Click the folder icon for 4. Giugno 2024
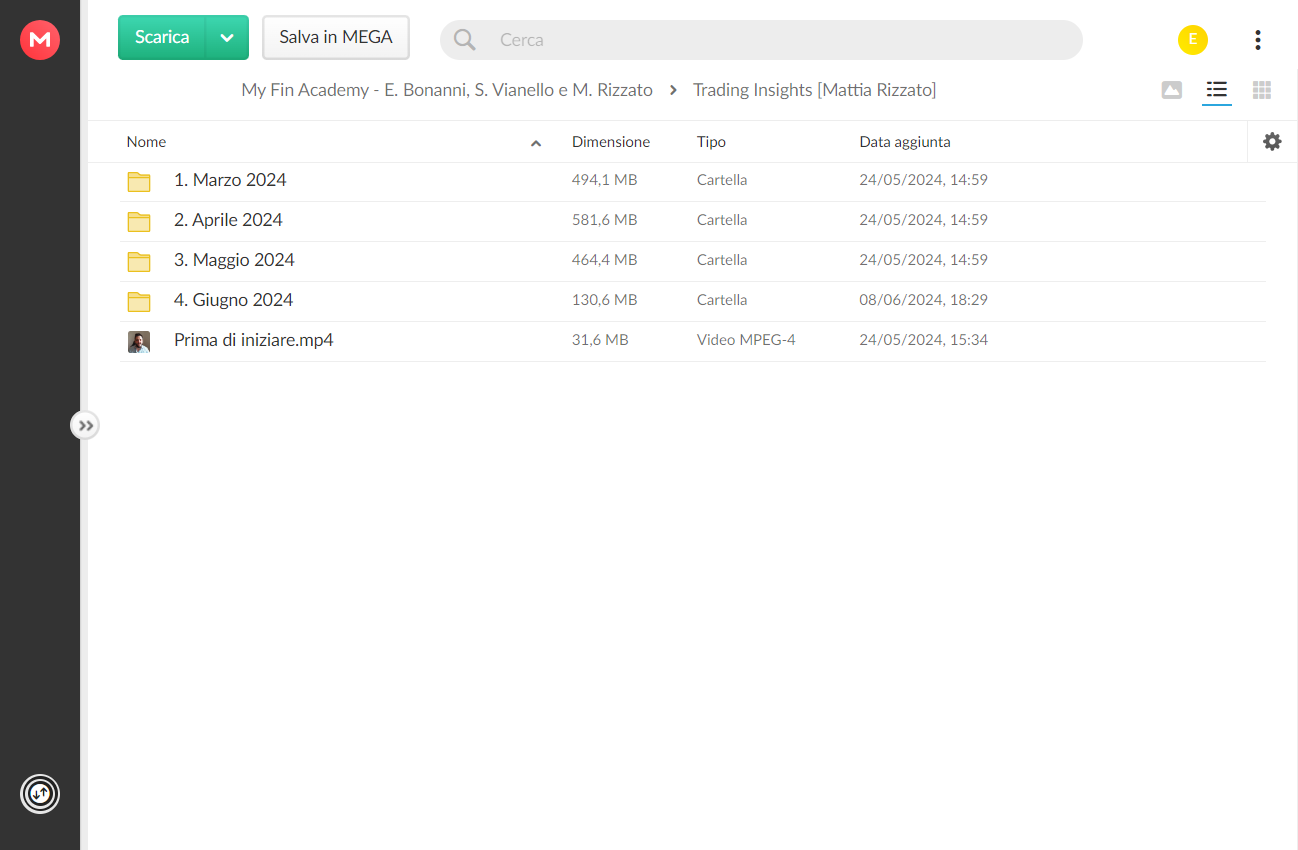 (x=139, y=301)
